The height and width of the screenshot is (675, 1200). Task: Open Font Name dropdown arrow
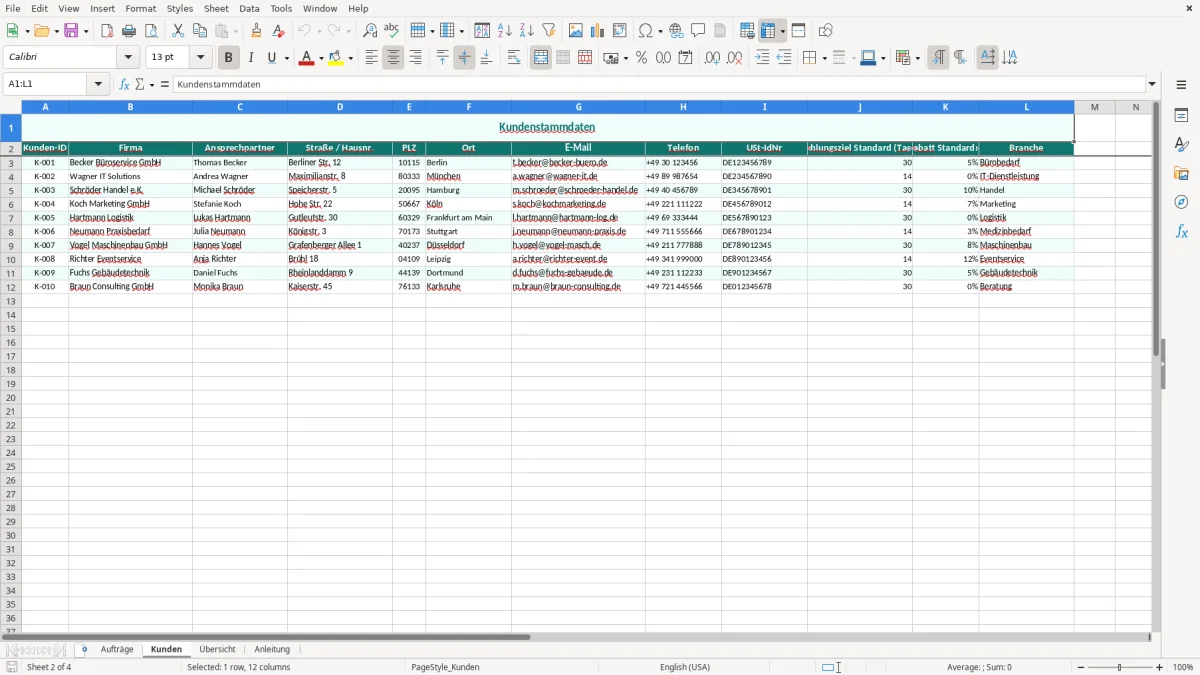click(128, 58)
